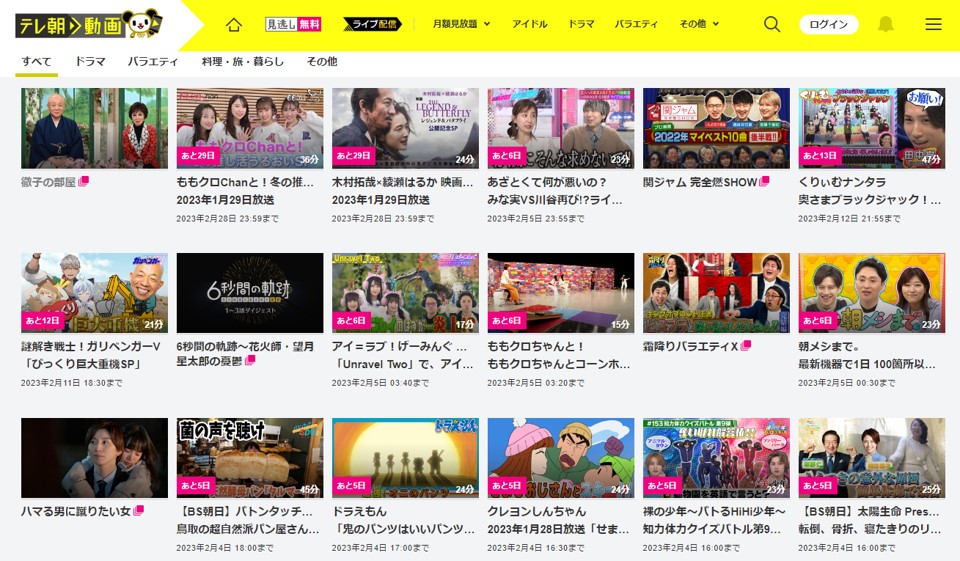Switch to その他 category tab
Viewport: 960px width, 561px height.
point(322,61)
